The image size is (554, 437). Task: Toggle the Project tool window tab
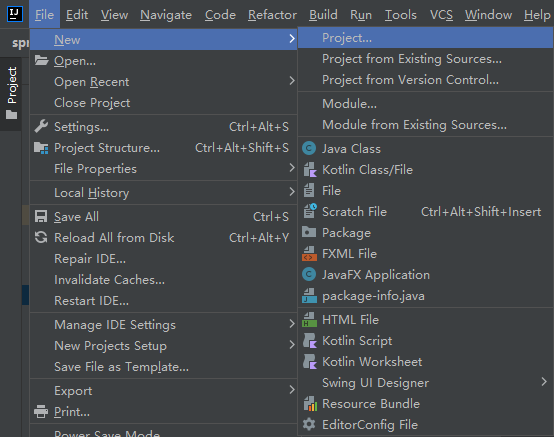click(12, 93)
